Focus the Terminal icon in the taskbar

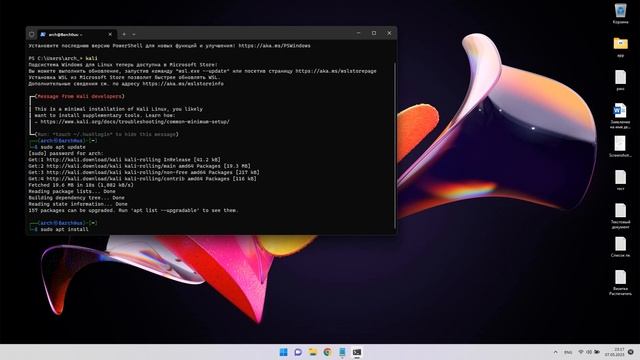pyautogui.click(x=357, y=352)
